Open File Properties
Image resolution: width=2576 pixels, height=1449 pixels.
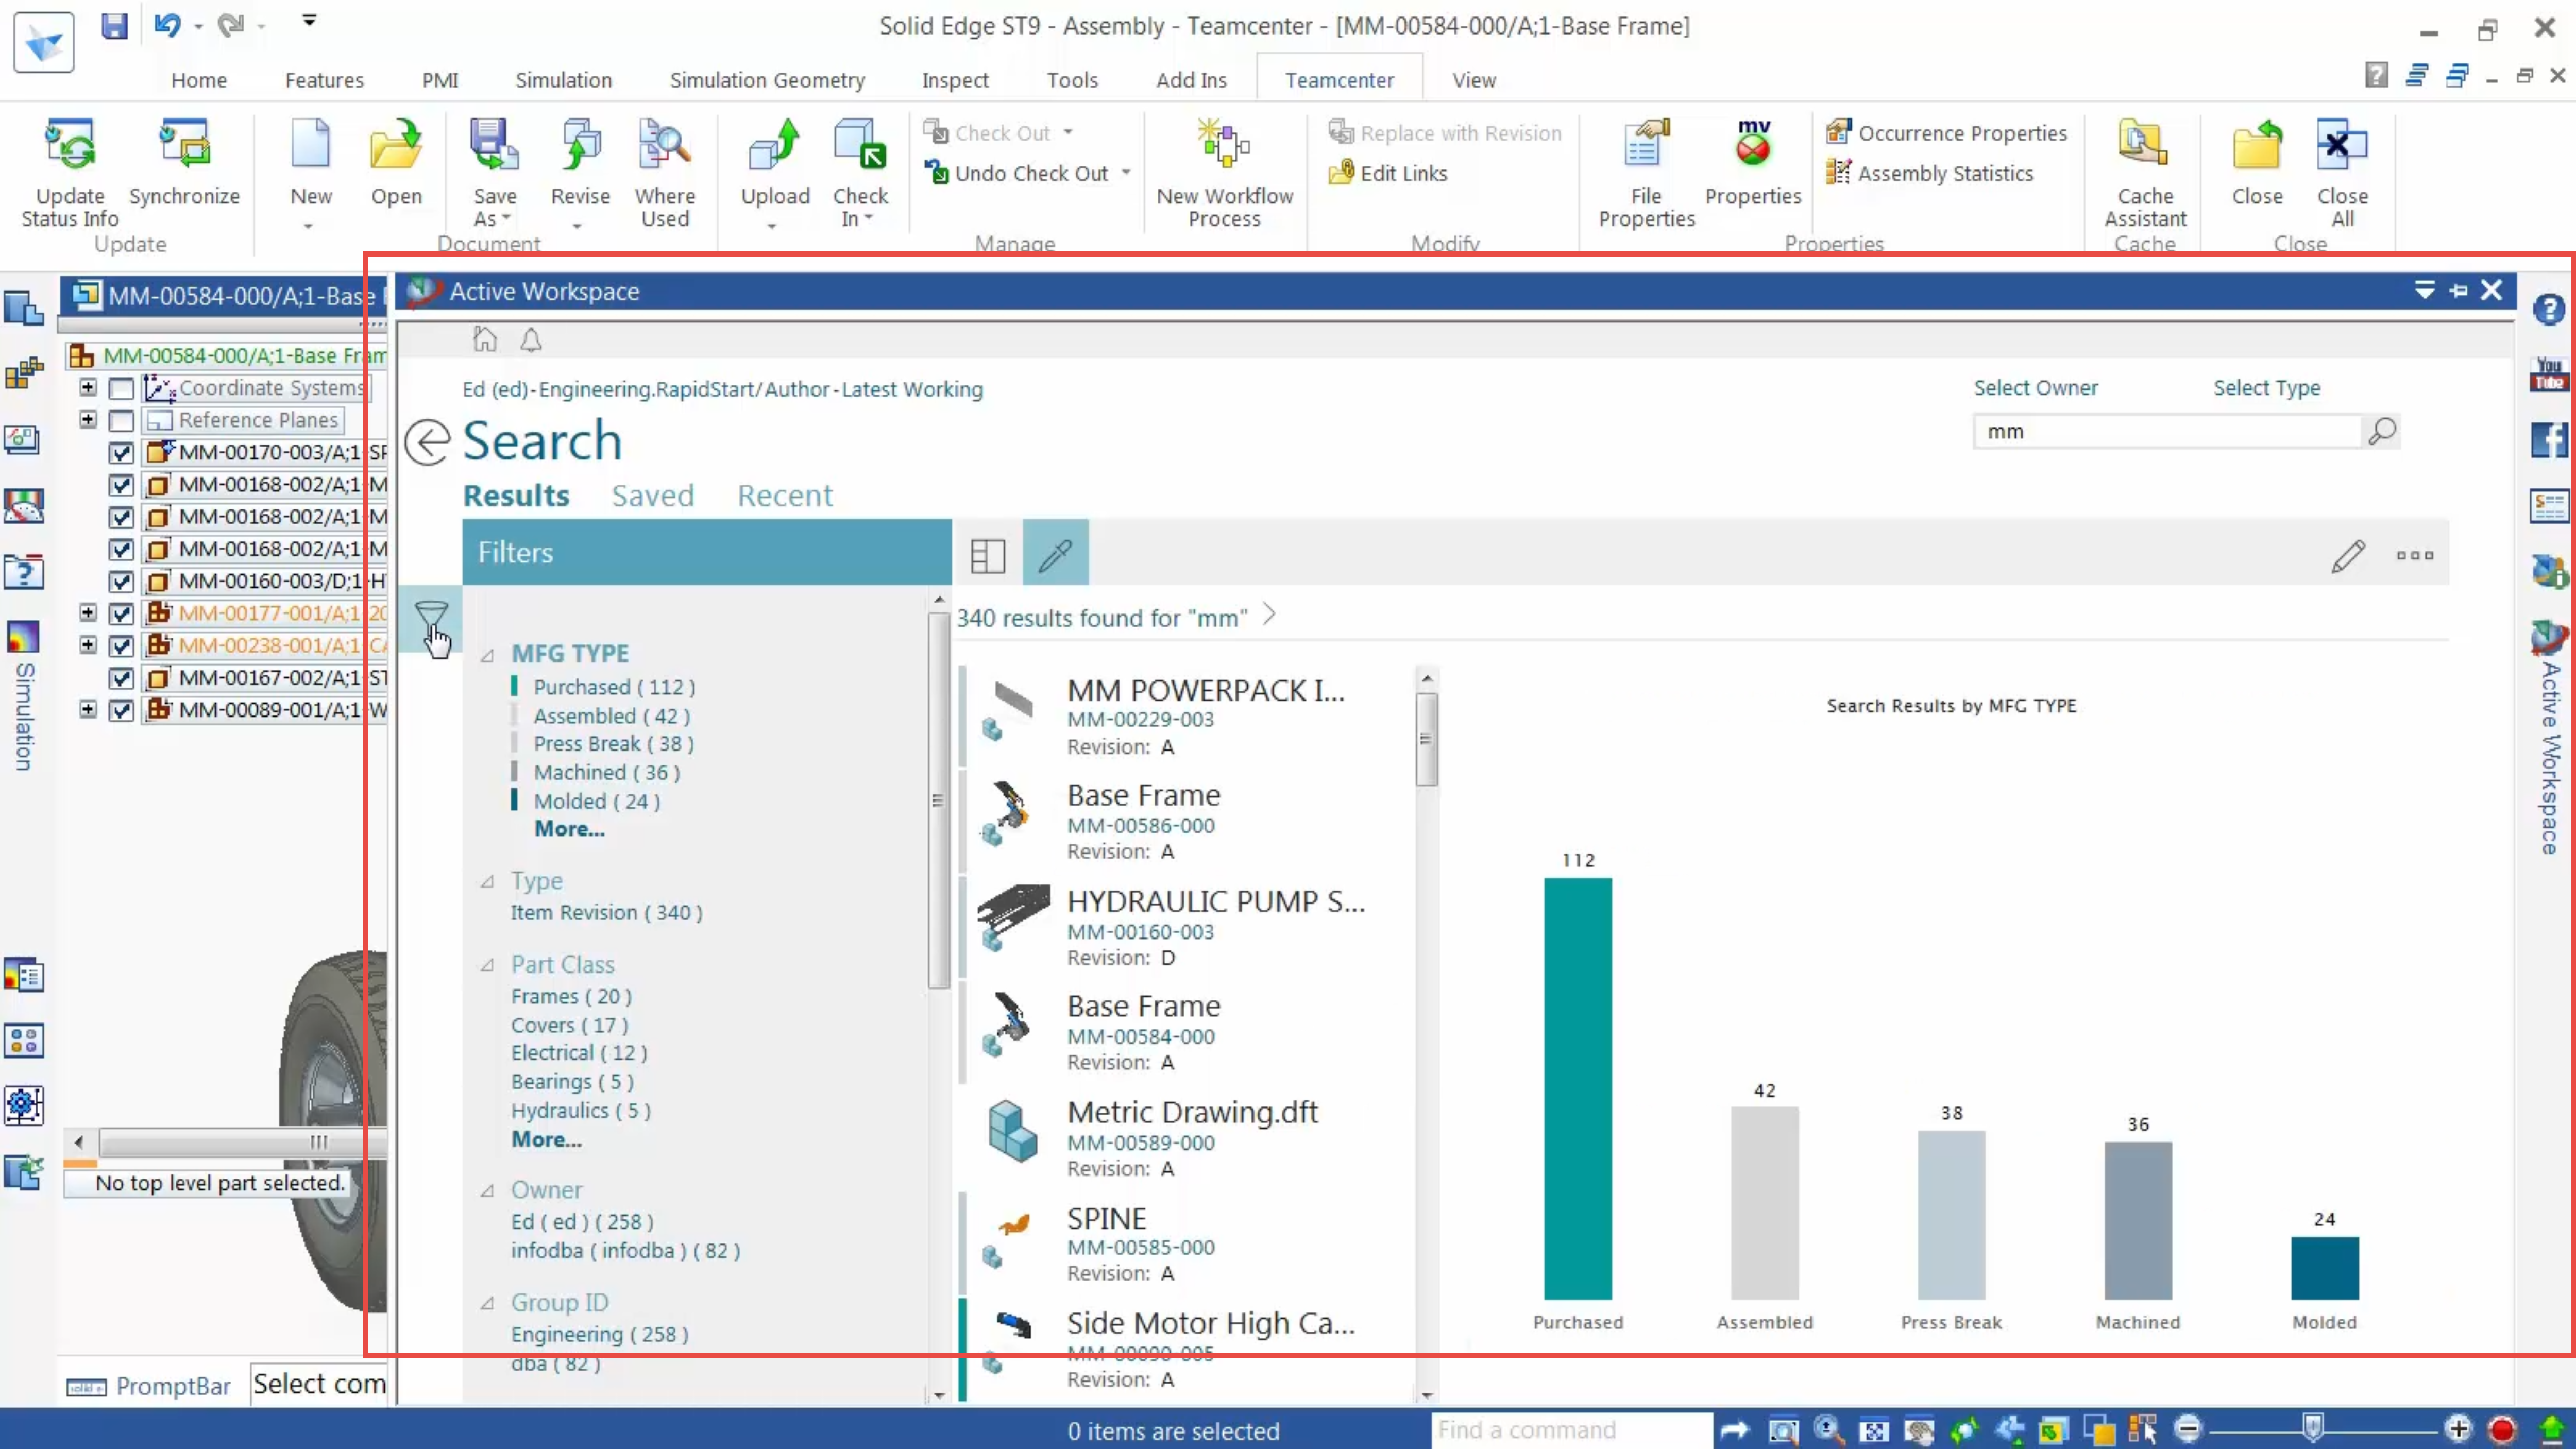coord(1646,172)
